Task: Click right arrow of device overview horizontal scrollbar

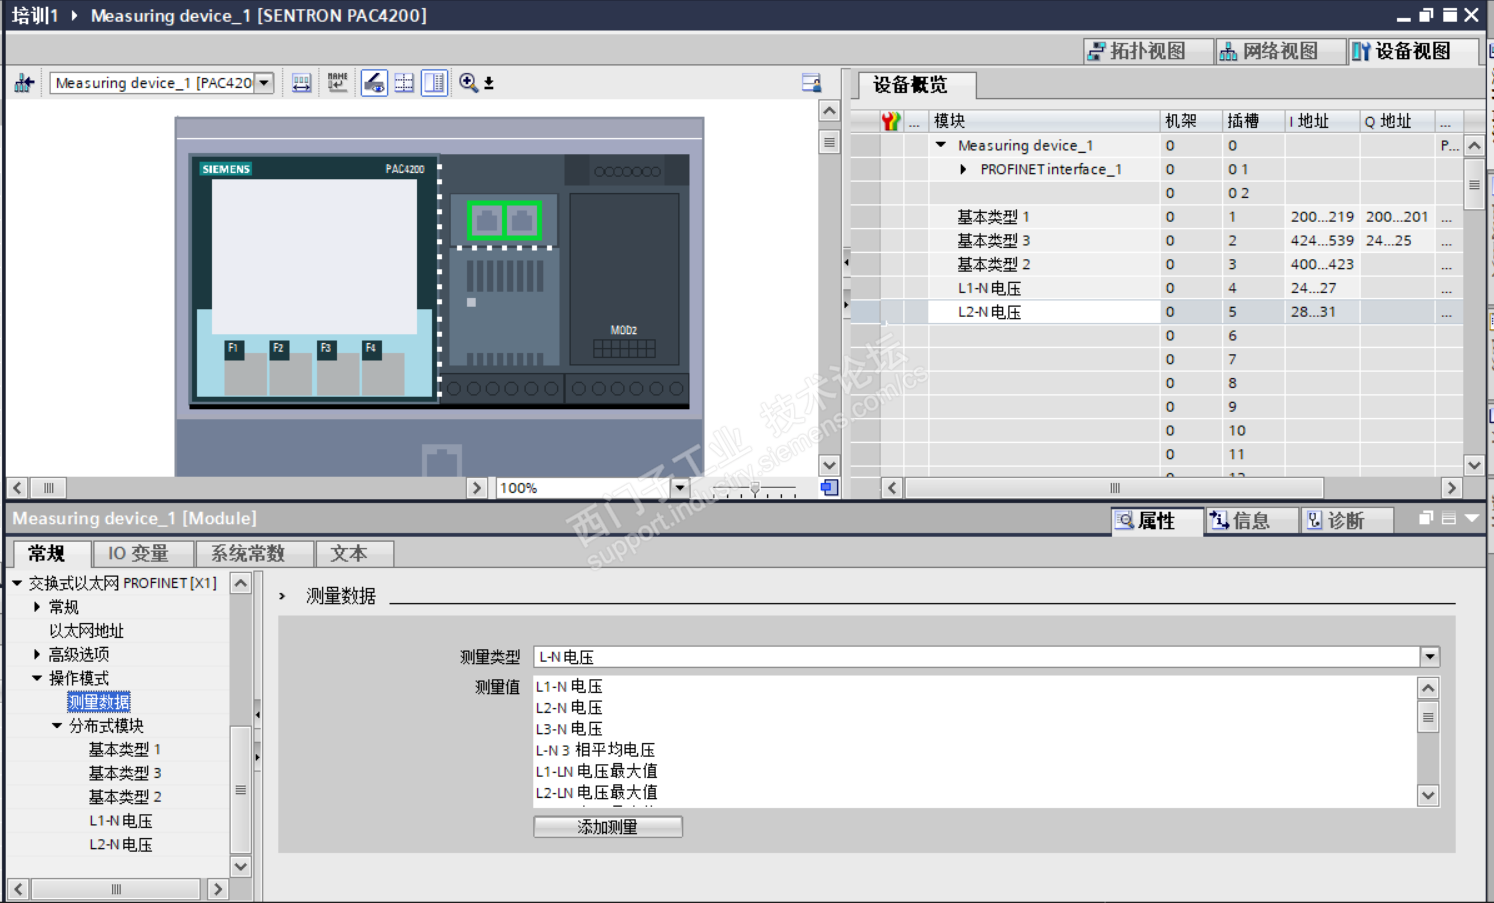Action: pyautogui.click(x=1451, y=488)
